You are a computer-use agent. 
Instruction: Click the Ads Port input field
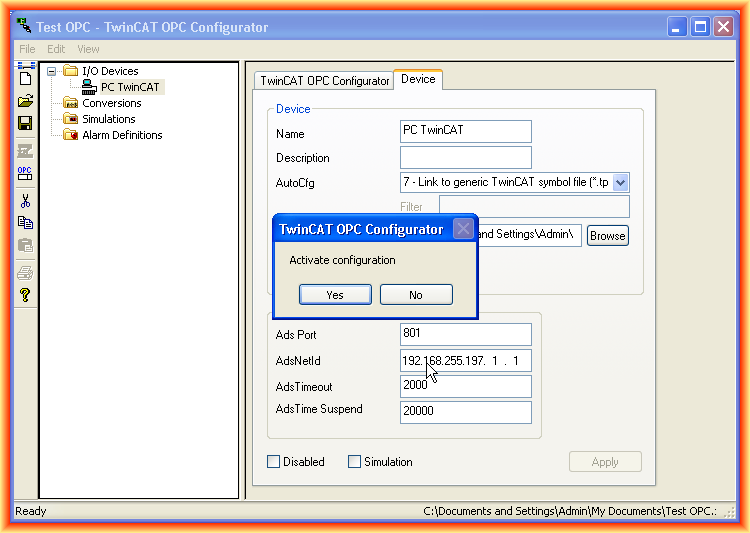(x=465, y=335)
